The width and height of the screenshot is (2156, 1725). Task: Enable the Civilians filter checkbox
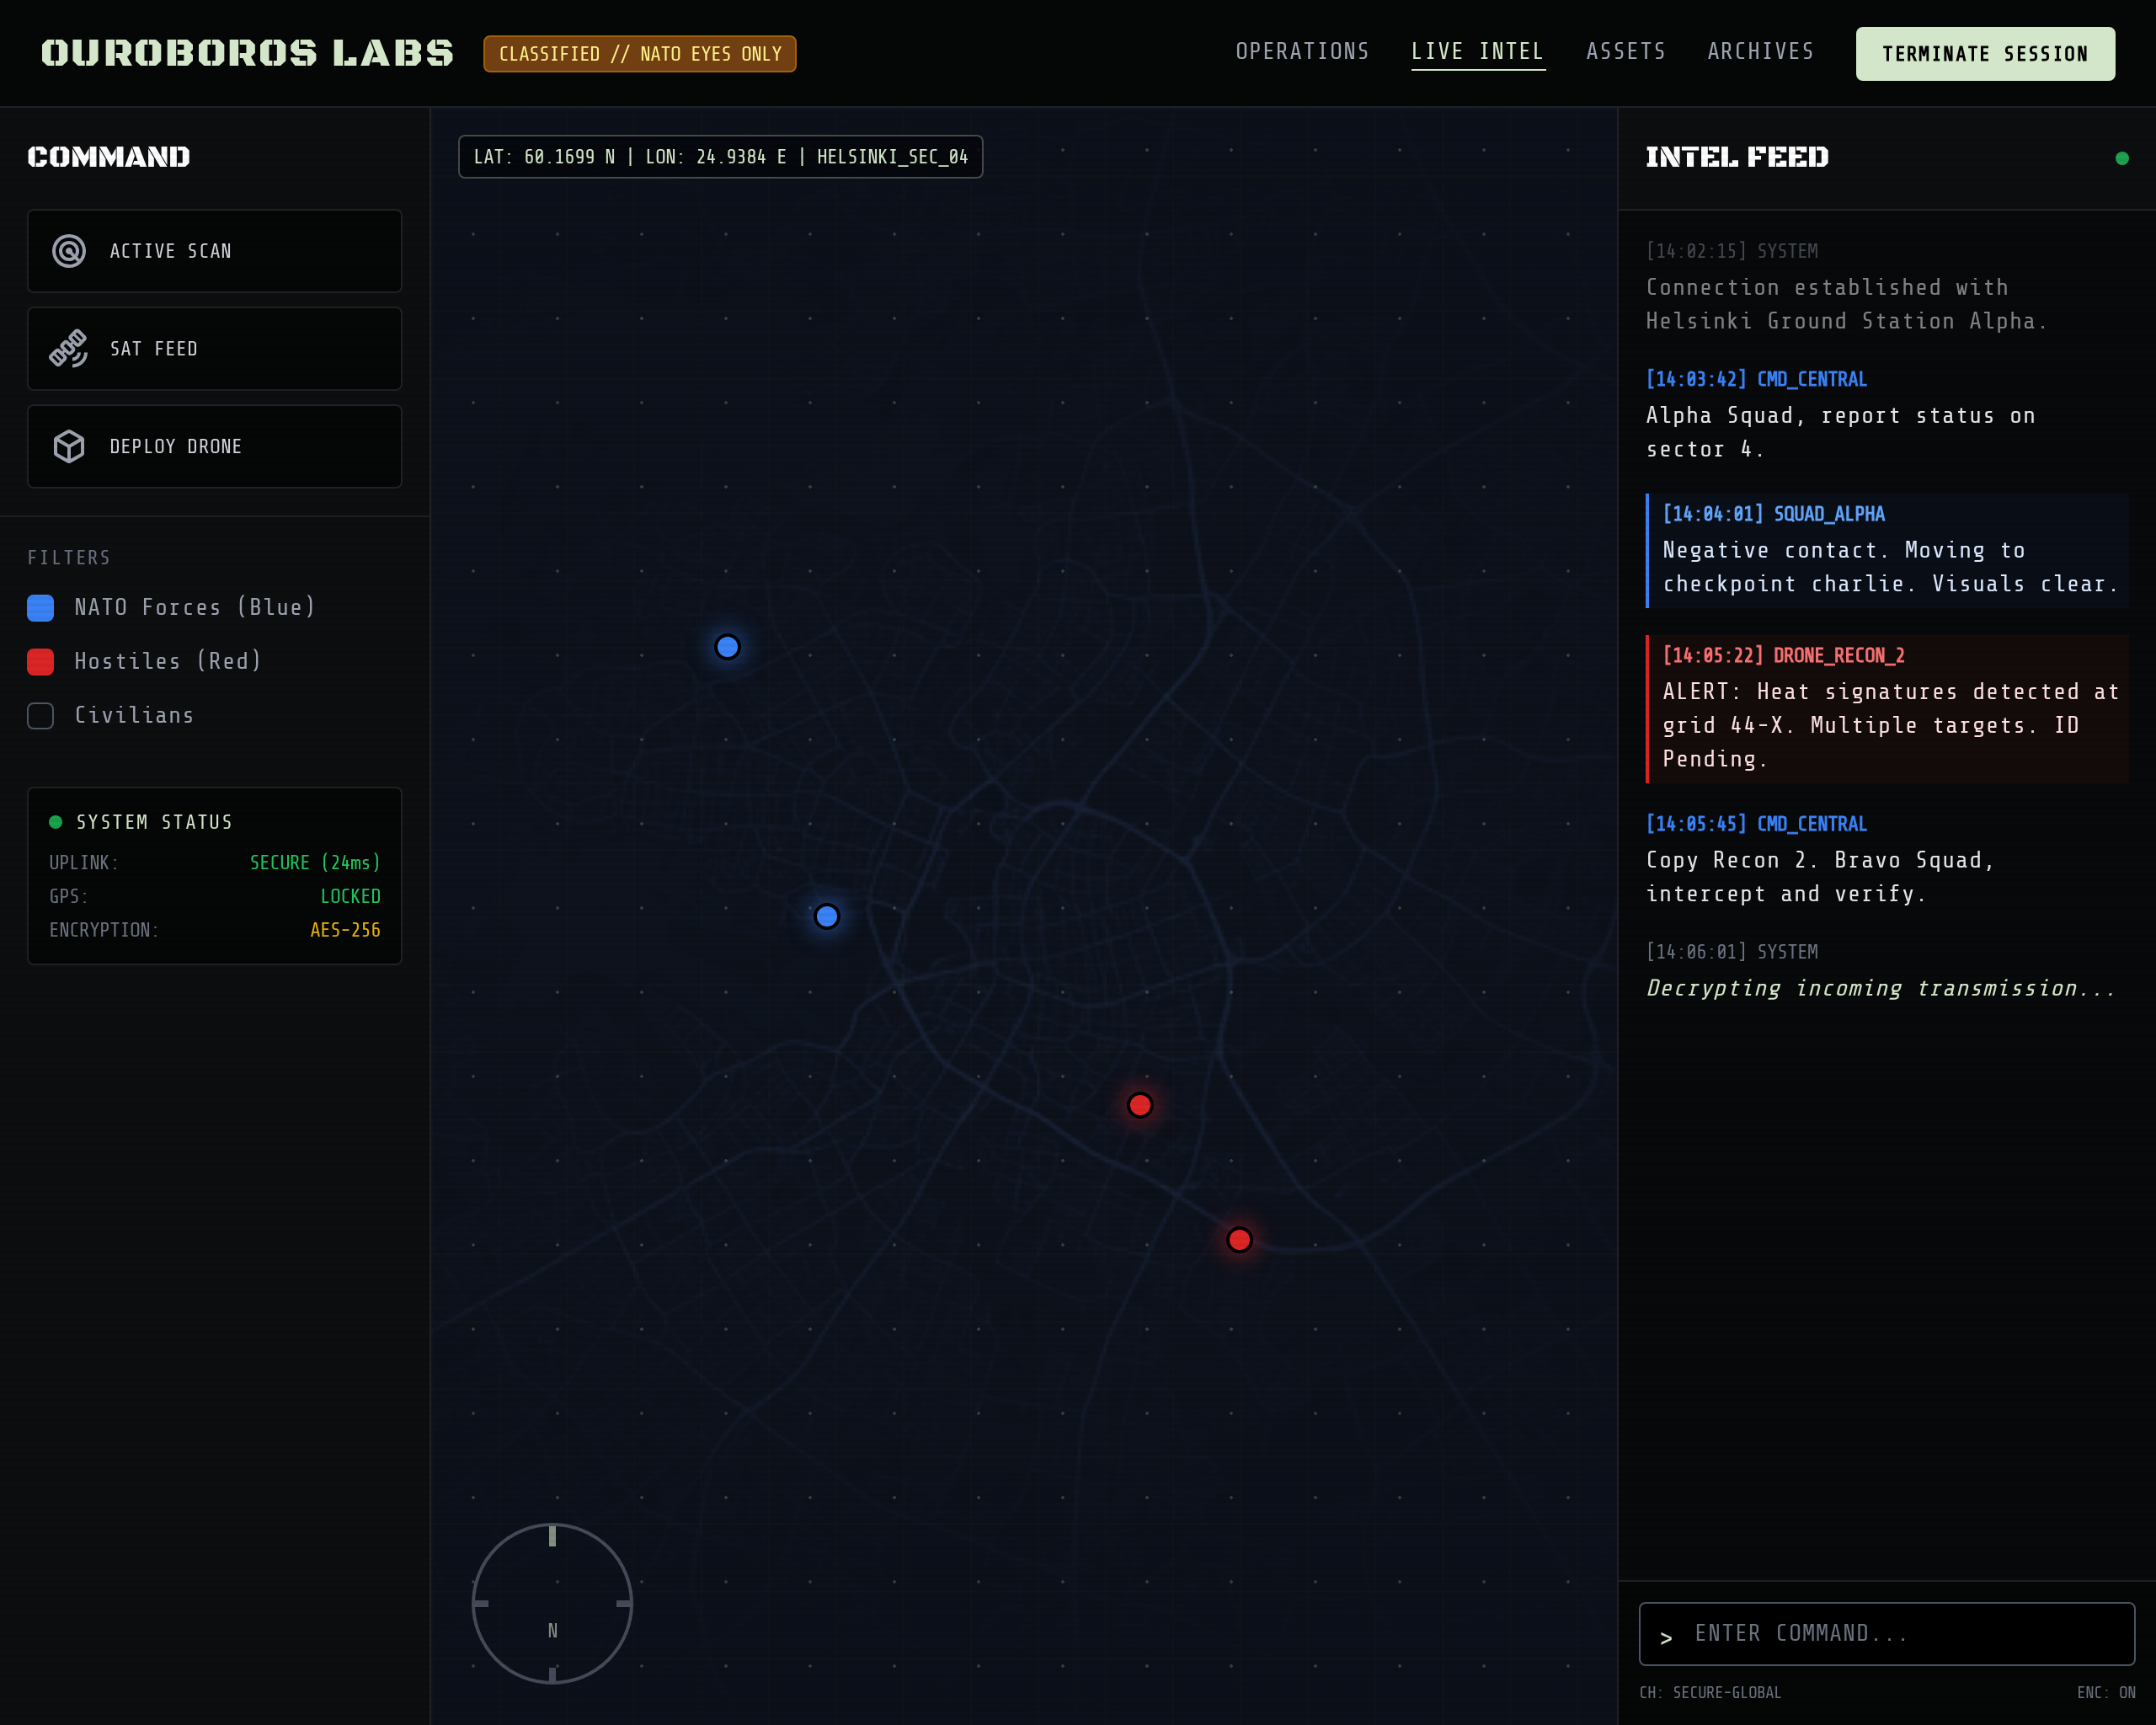tap(40, 715)
